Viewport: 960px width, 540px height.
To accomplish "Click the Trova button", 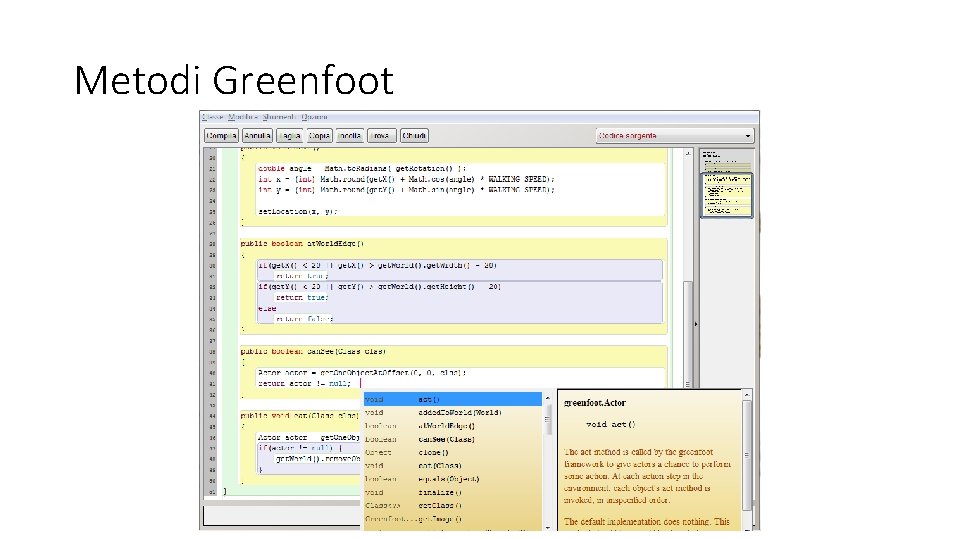I will click(x=381, y=136).
